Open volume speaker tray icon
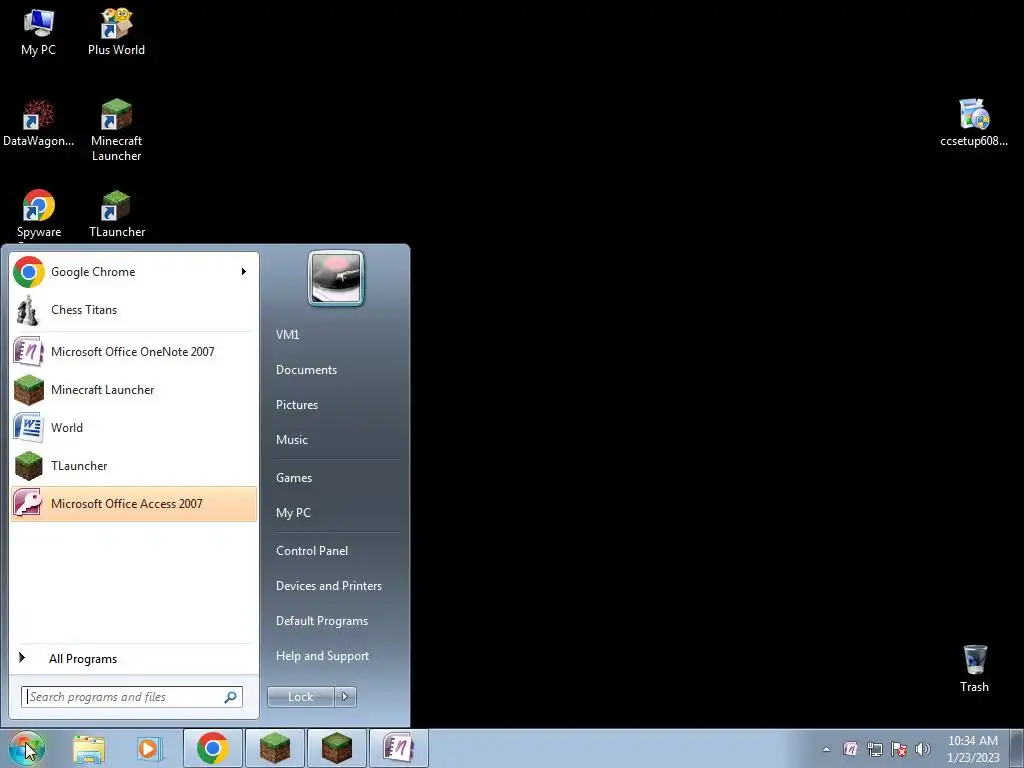 pos(922,749)
